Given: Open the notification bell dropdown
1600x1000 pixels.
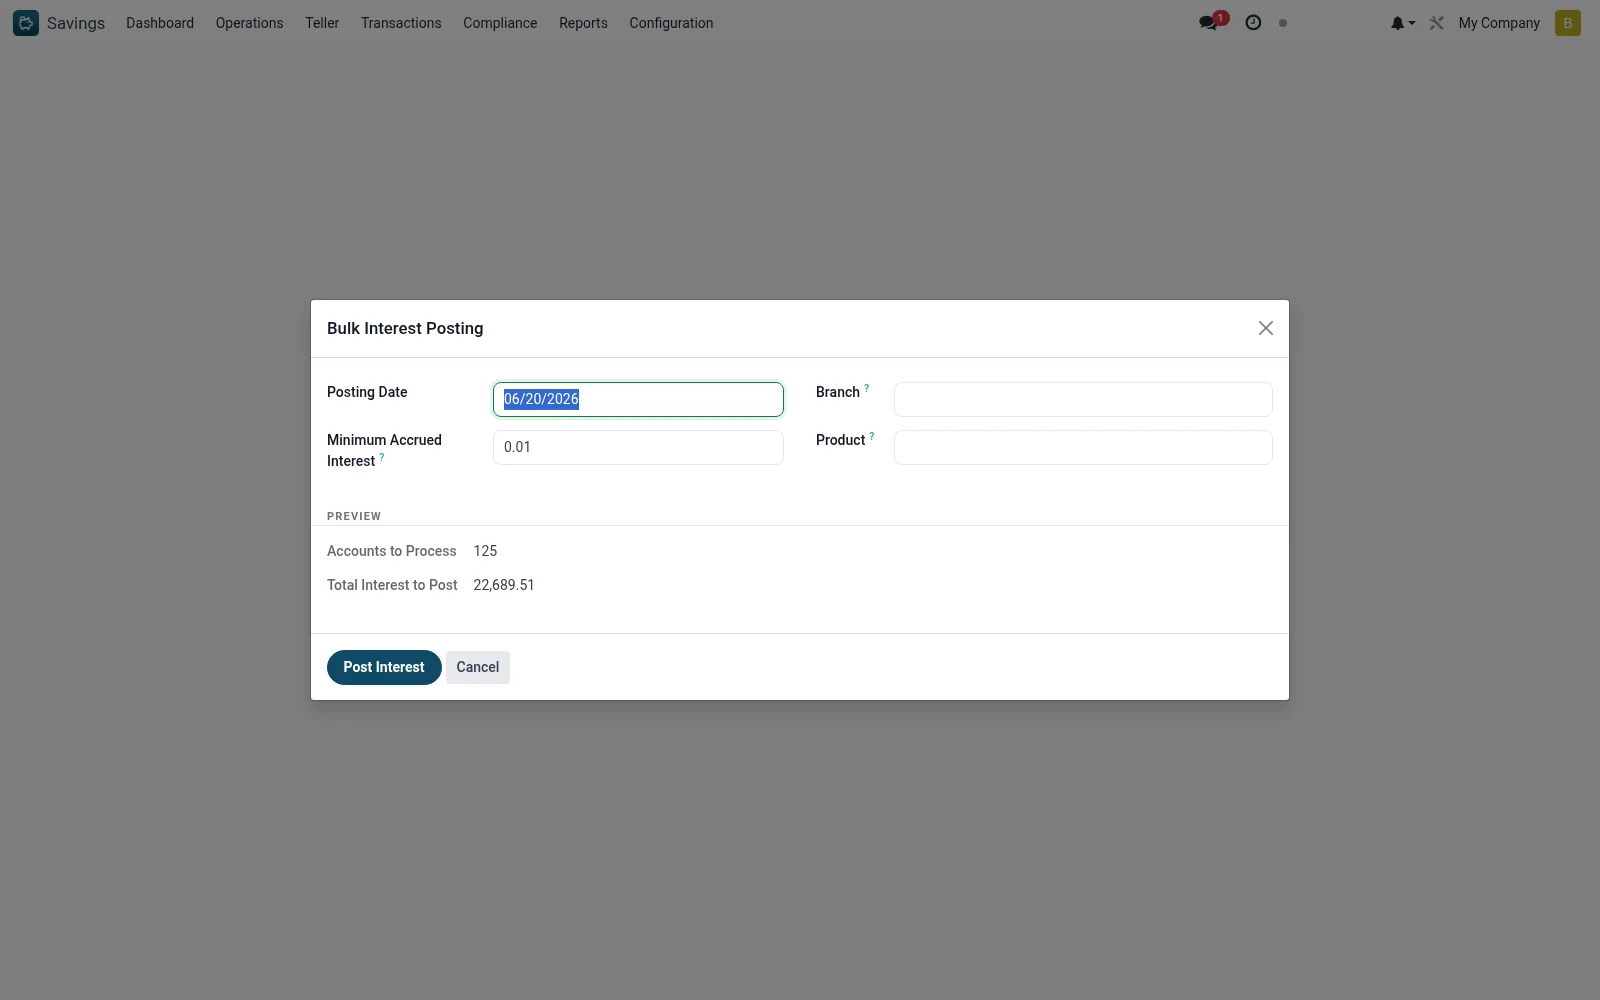Looking at the screenshot, I should coord(1402,23).
